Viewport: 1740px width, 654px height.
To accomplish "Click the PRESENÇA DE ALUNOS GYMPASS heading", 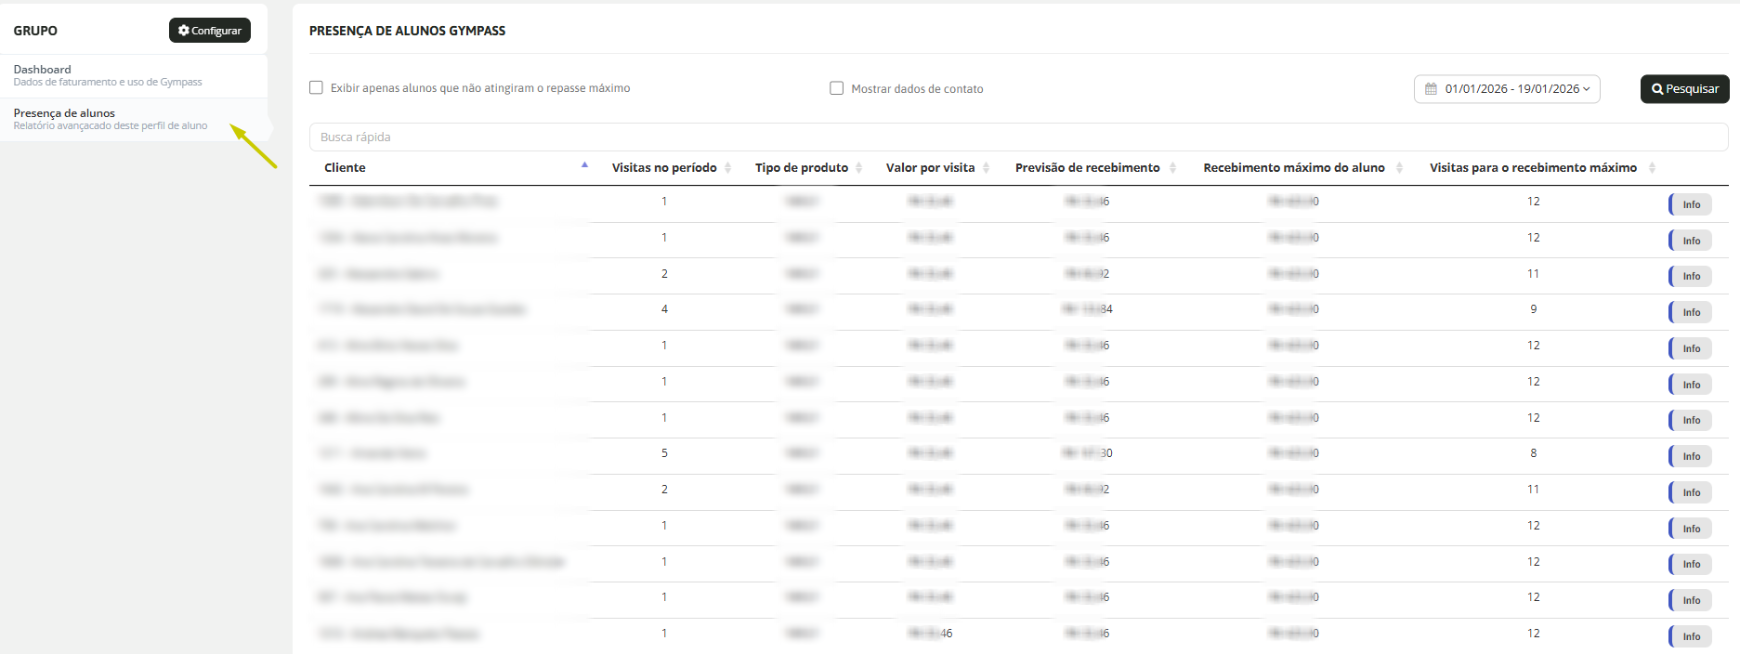I will pos(407,31).
